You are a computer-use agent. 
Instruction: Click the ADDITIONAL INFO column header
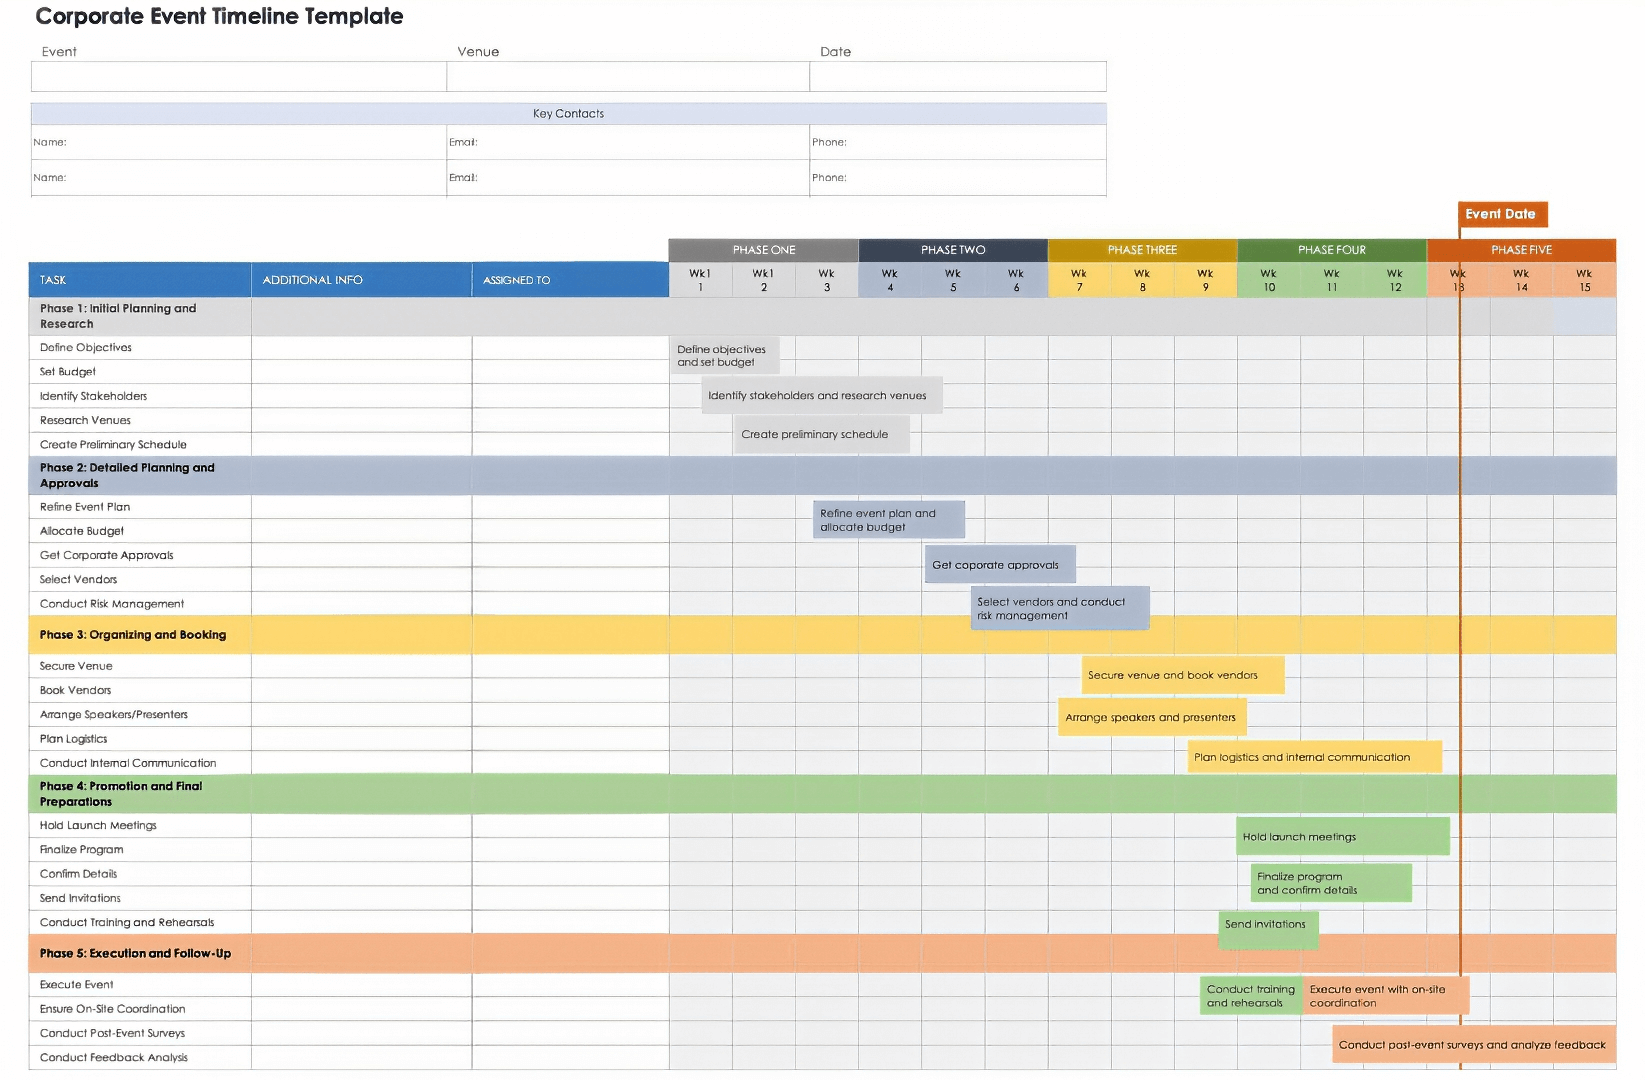(362, 280)
